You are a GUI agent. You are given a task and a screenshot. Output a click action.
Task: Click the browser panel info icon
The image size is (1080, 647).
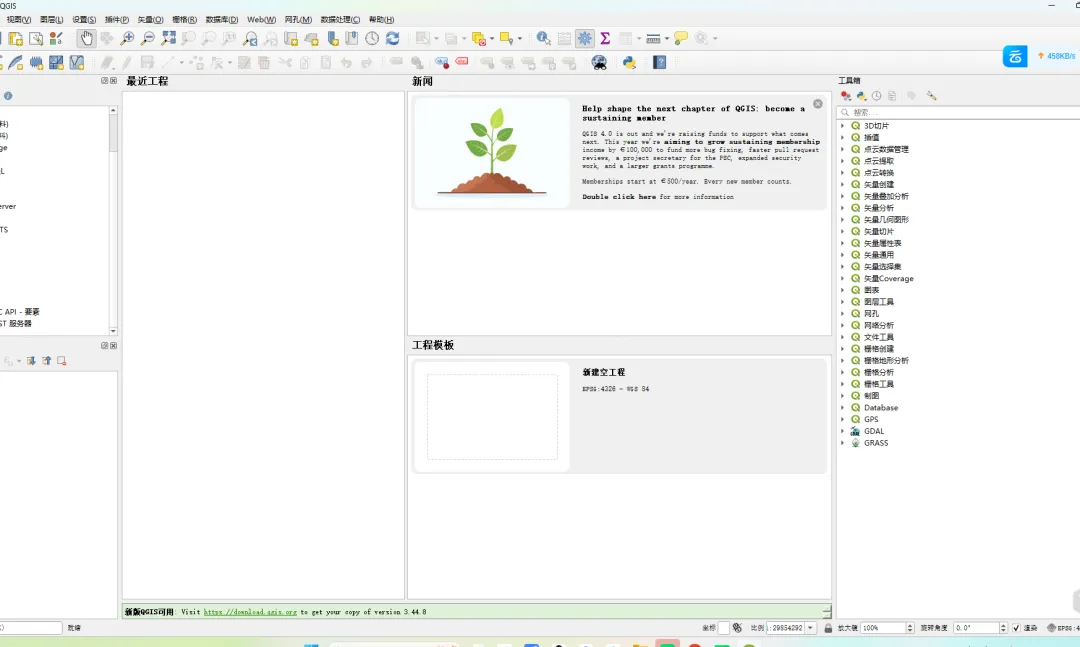pos(8,96)
